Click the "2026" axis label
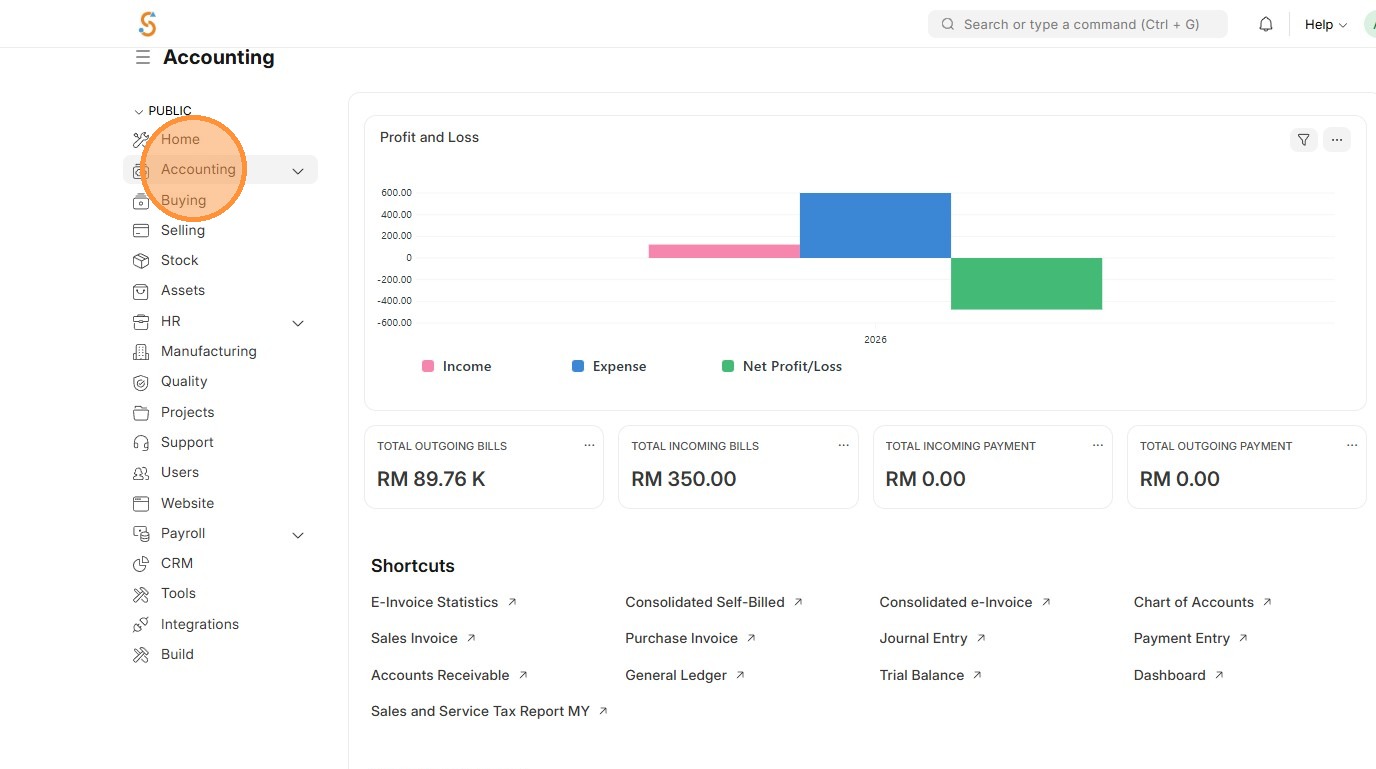The height and width of the screenshot is (769, 1376). point(875,340)
